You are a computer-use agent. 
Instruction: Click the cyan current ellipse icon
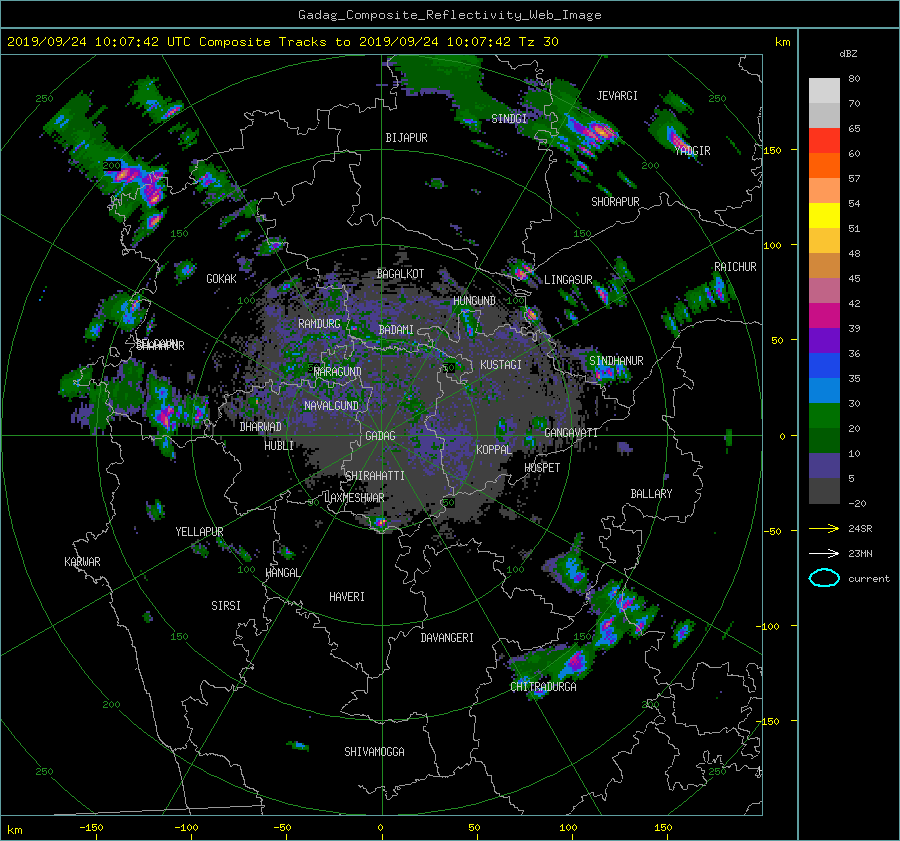point(824,578)
